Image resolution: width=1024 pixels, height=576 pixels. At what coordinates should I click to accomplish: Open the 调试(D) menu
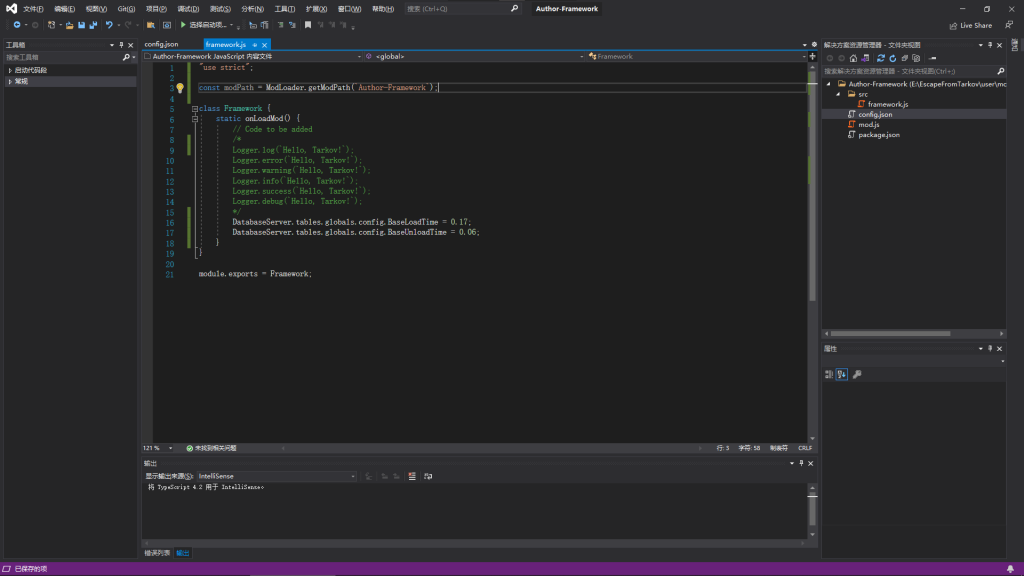(188, 9)
